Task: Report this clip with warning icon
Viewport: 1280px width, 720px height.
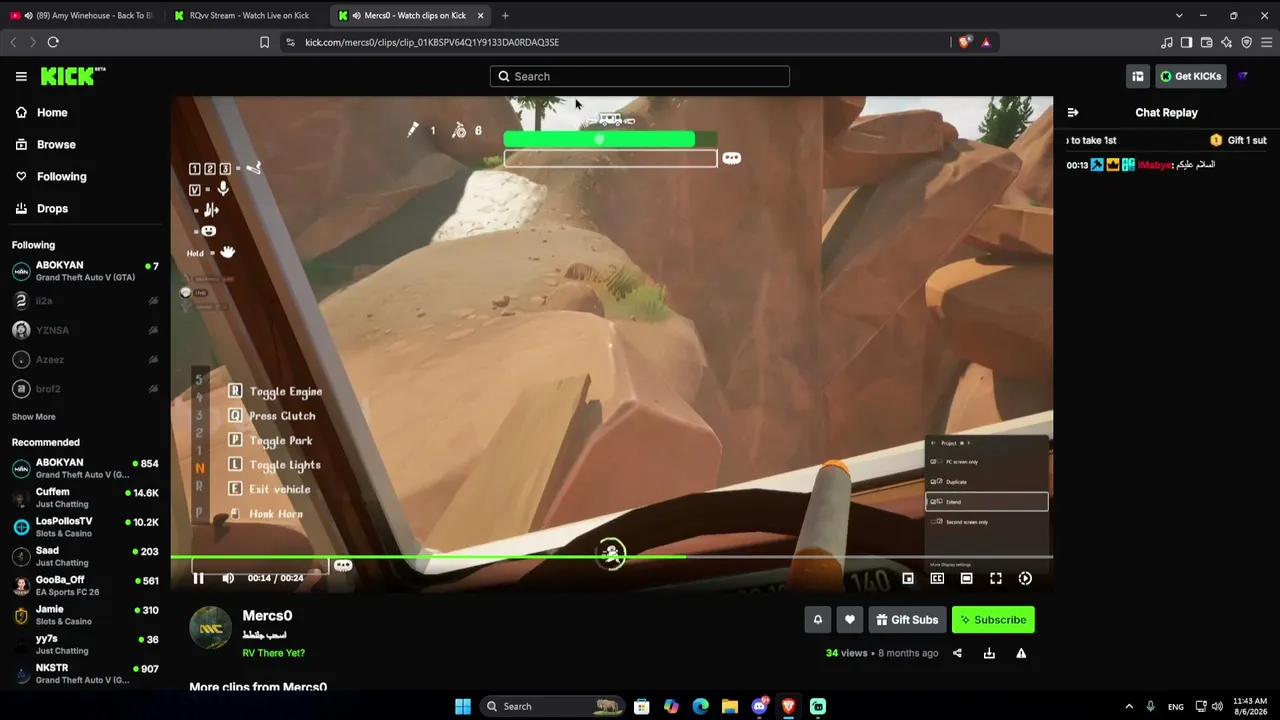Action: click(x=1021, y=653)
